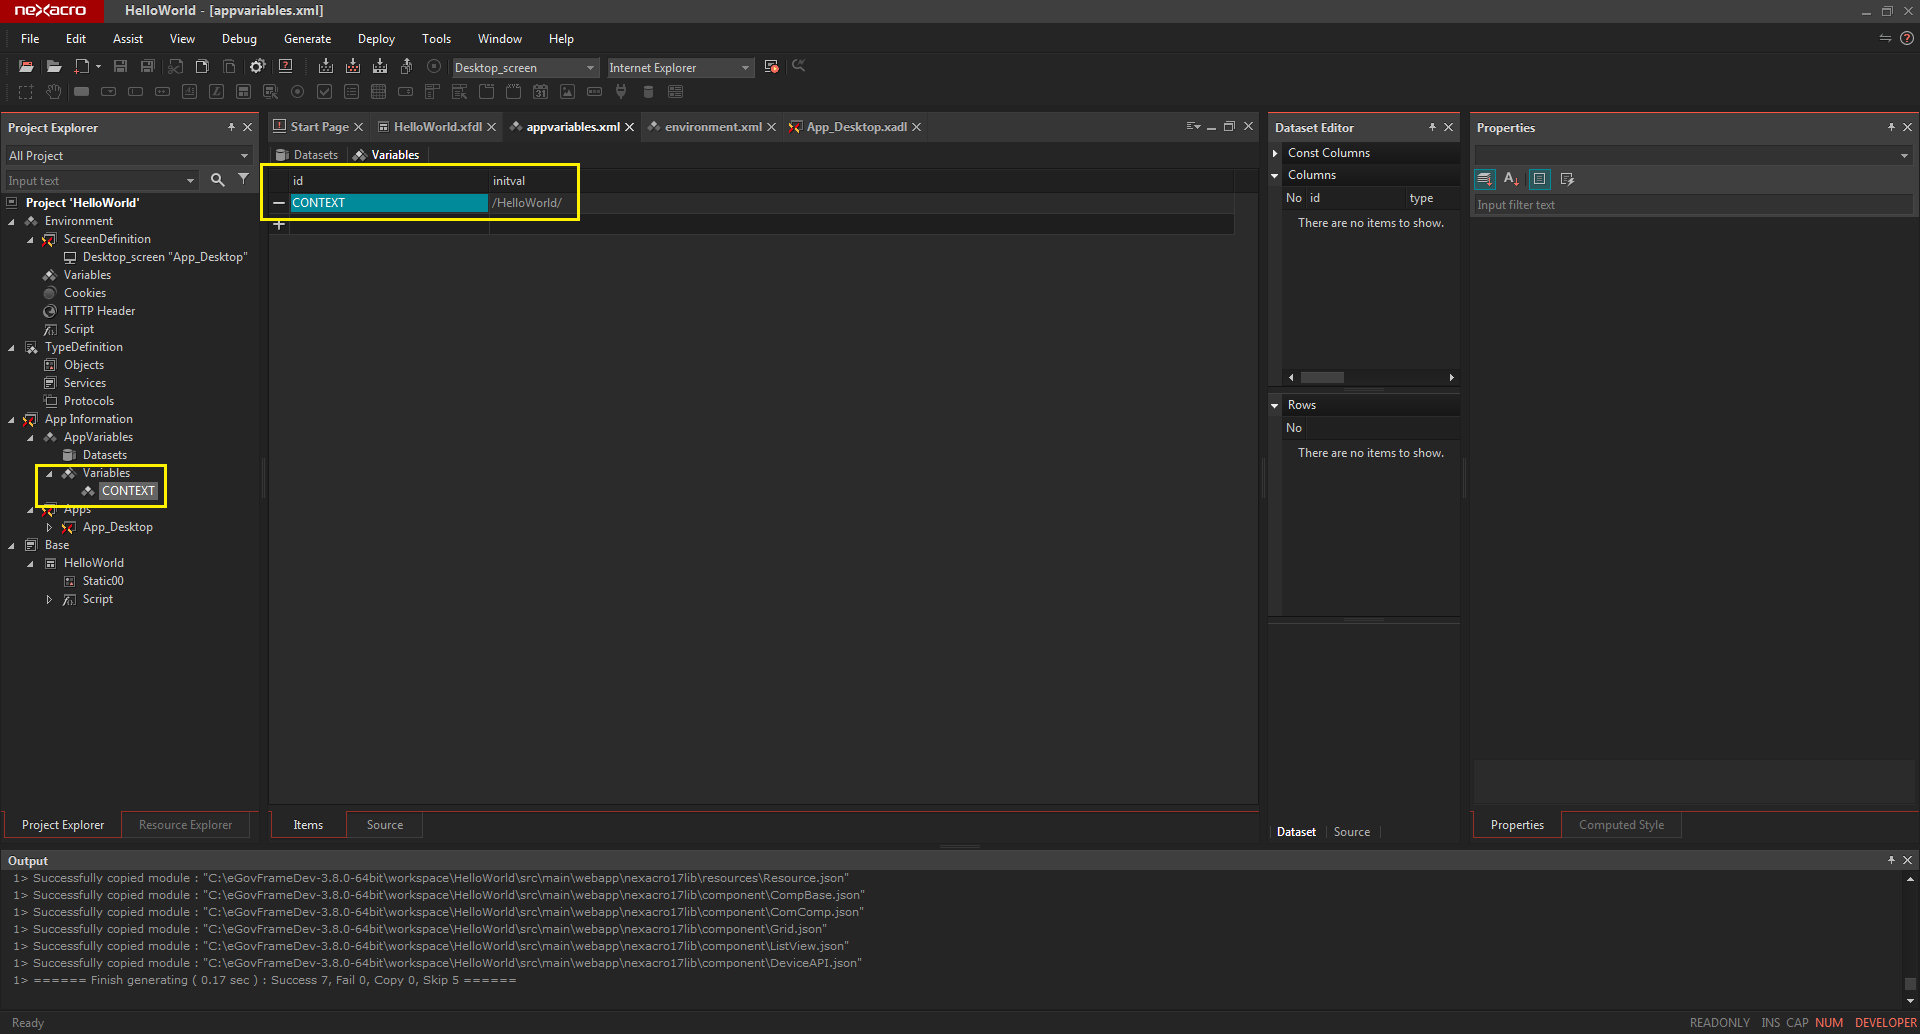Toggle property list view in Properties
This screenshot has width=1920, height=1034.
pyautogui.click(x=1540, y=179)
